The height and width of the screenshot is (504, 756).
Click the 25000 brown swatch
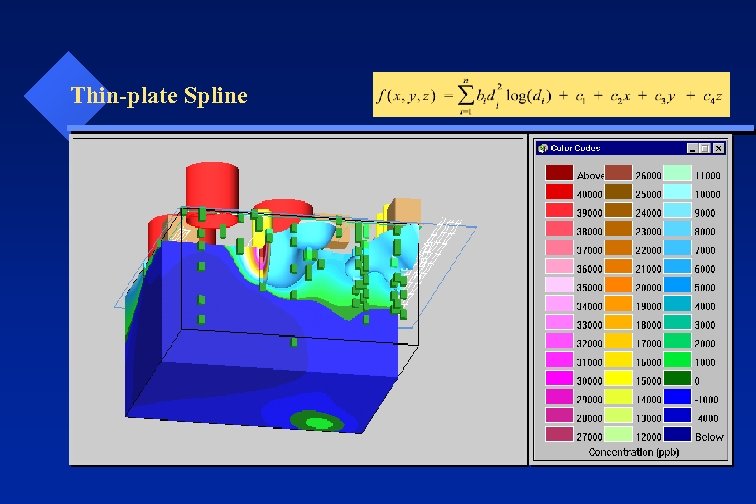(x=618, y=191)
